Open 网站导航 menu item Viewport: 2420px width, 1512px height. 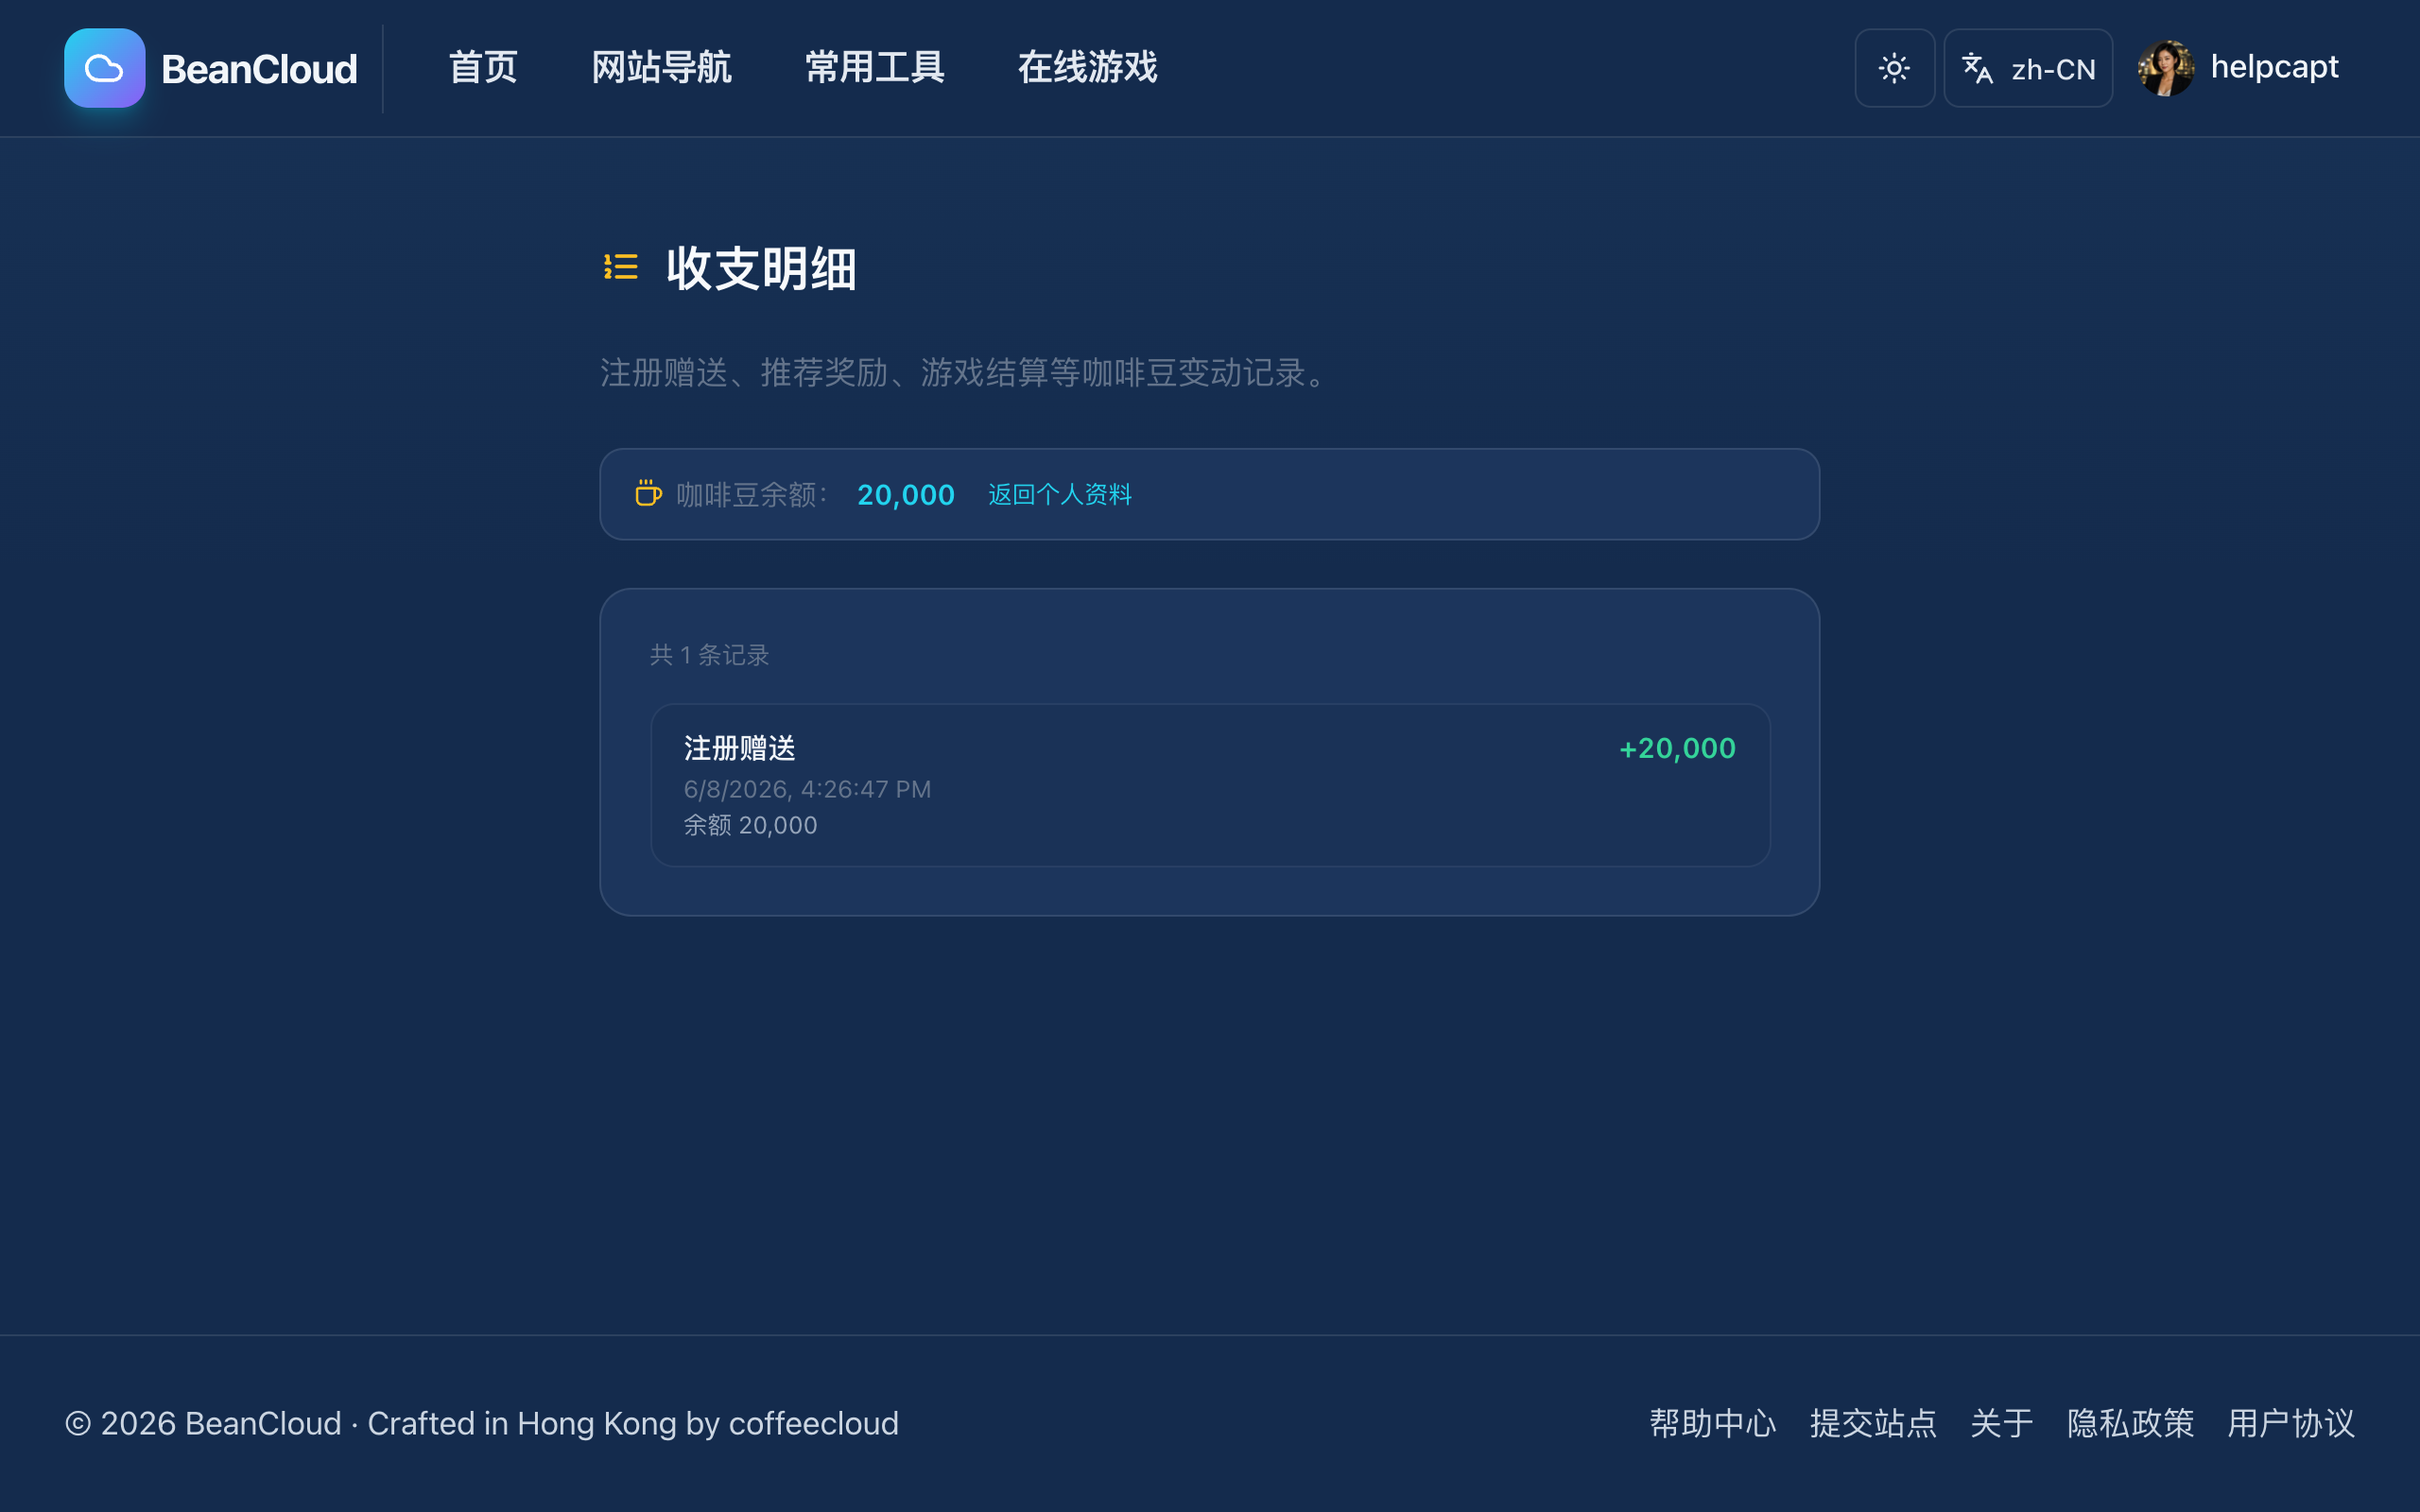pyautogui.click(x=661, y=67)
